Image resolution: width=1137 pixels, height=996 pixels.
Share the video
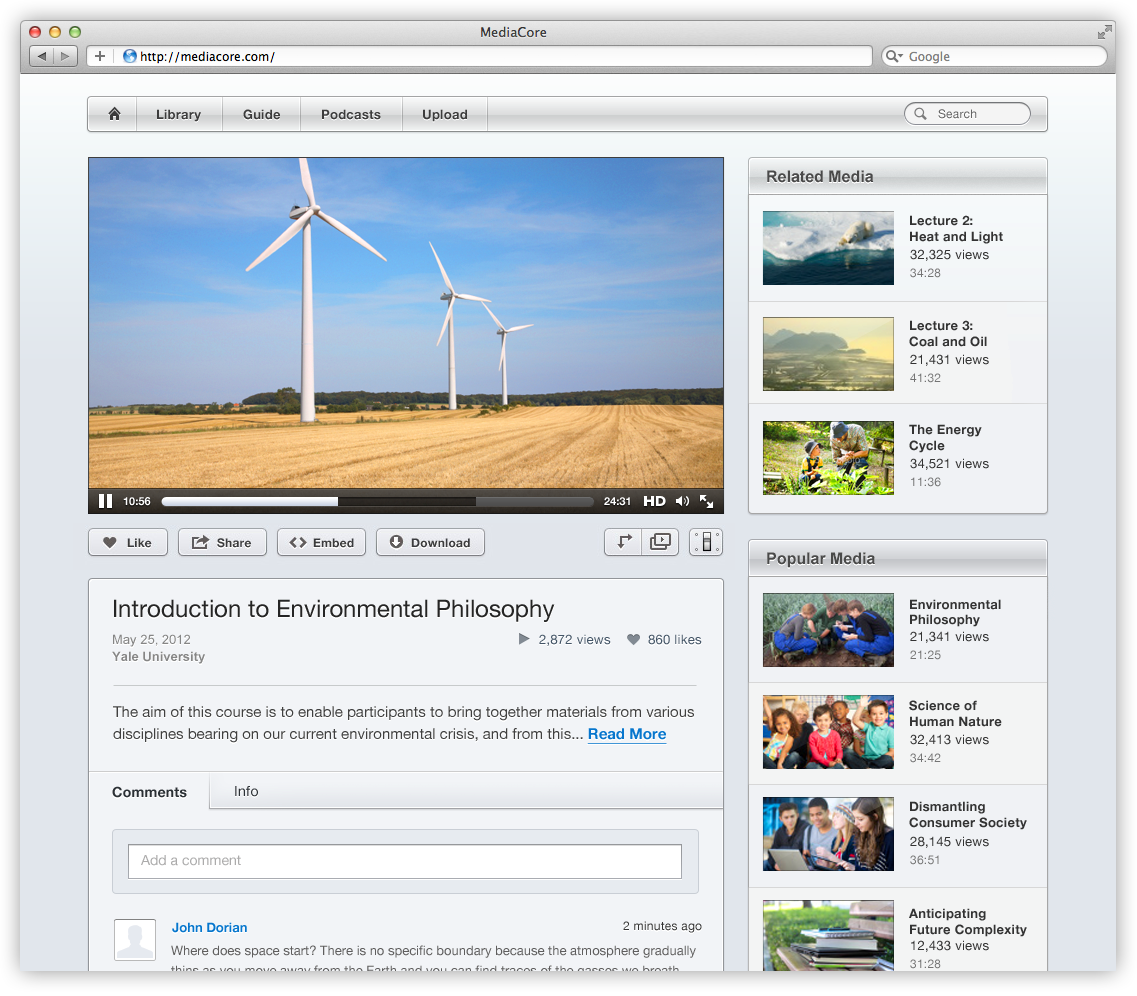click(x=222, y=542)
